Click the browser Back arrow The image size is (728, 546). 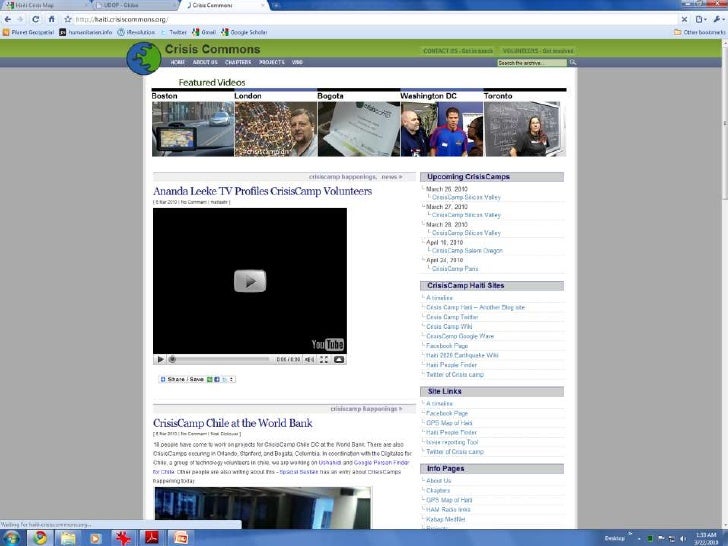(x=8, y=19)
